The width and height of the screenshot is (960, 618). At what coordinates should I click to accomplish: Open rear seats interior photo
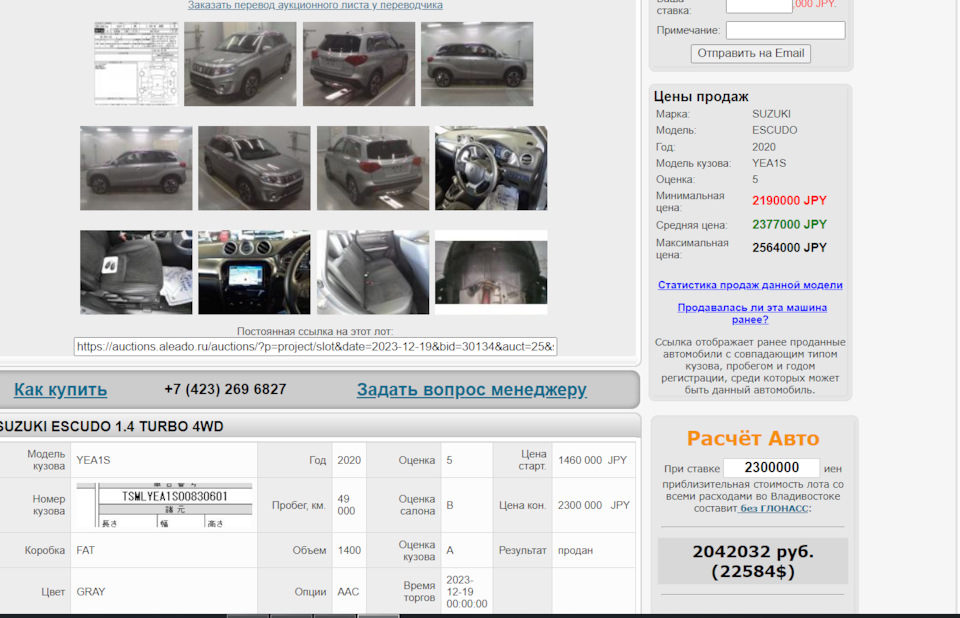click(373, 273)
